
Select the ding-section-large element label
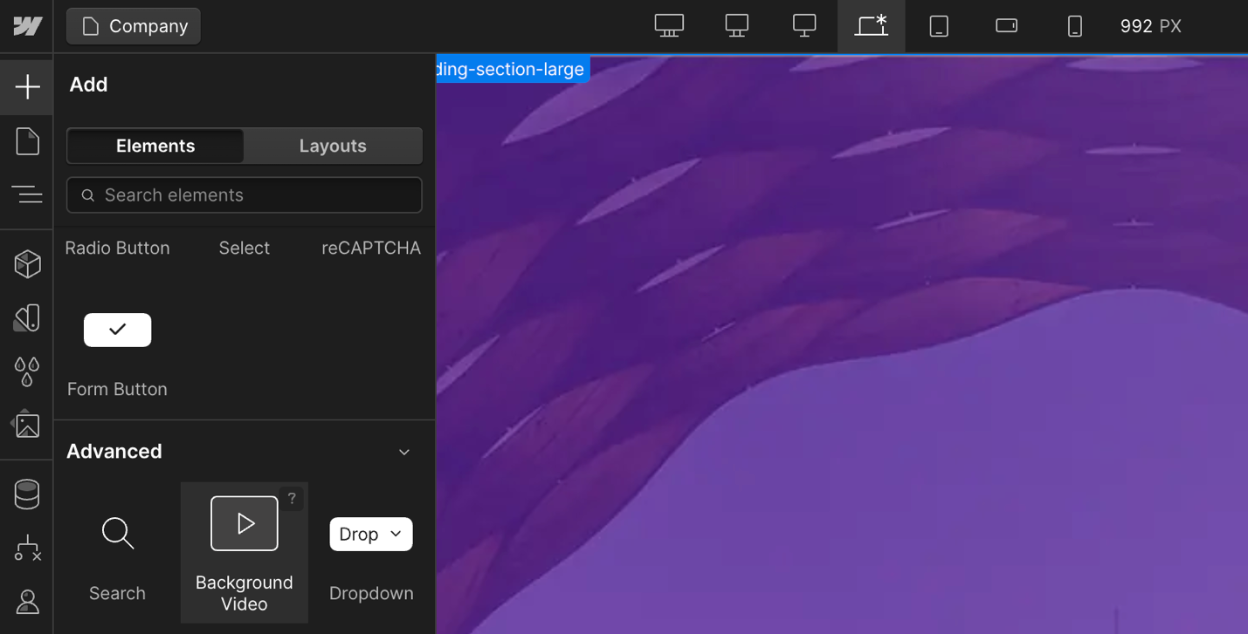512,70
